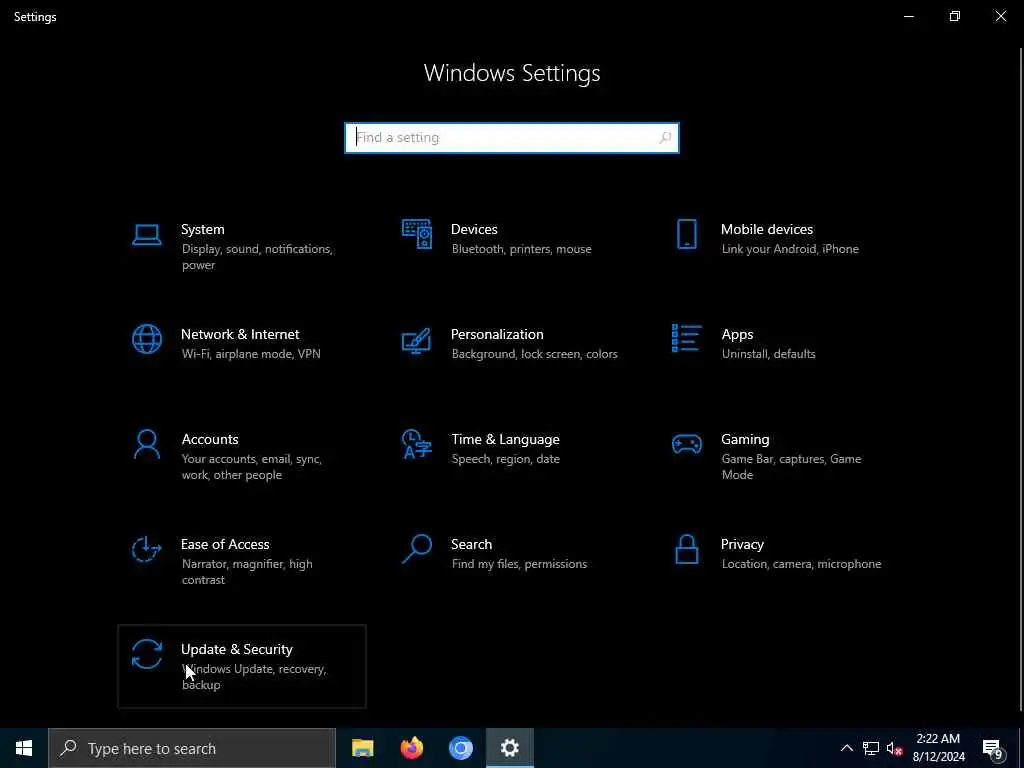Restore down the Settings window
The image size is (1024, 768).
955,16
